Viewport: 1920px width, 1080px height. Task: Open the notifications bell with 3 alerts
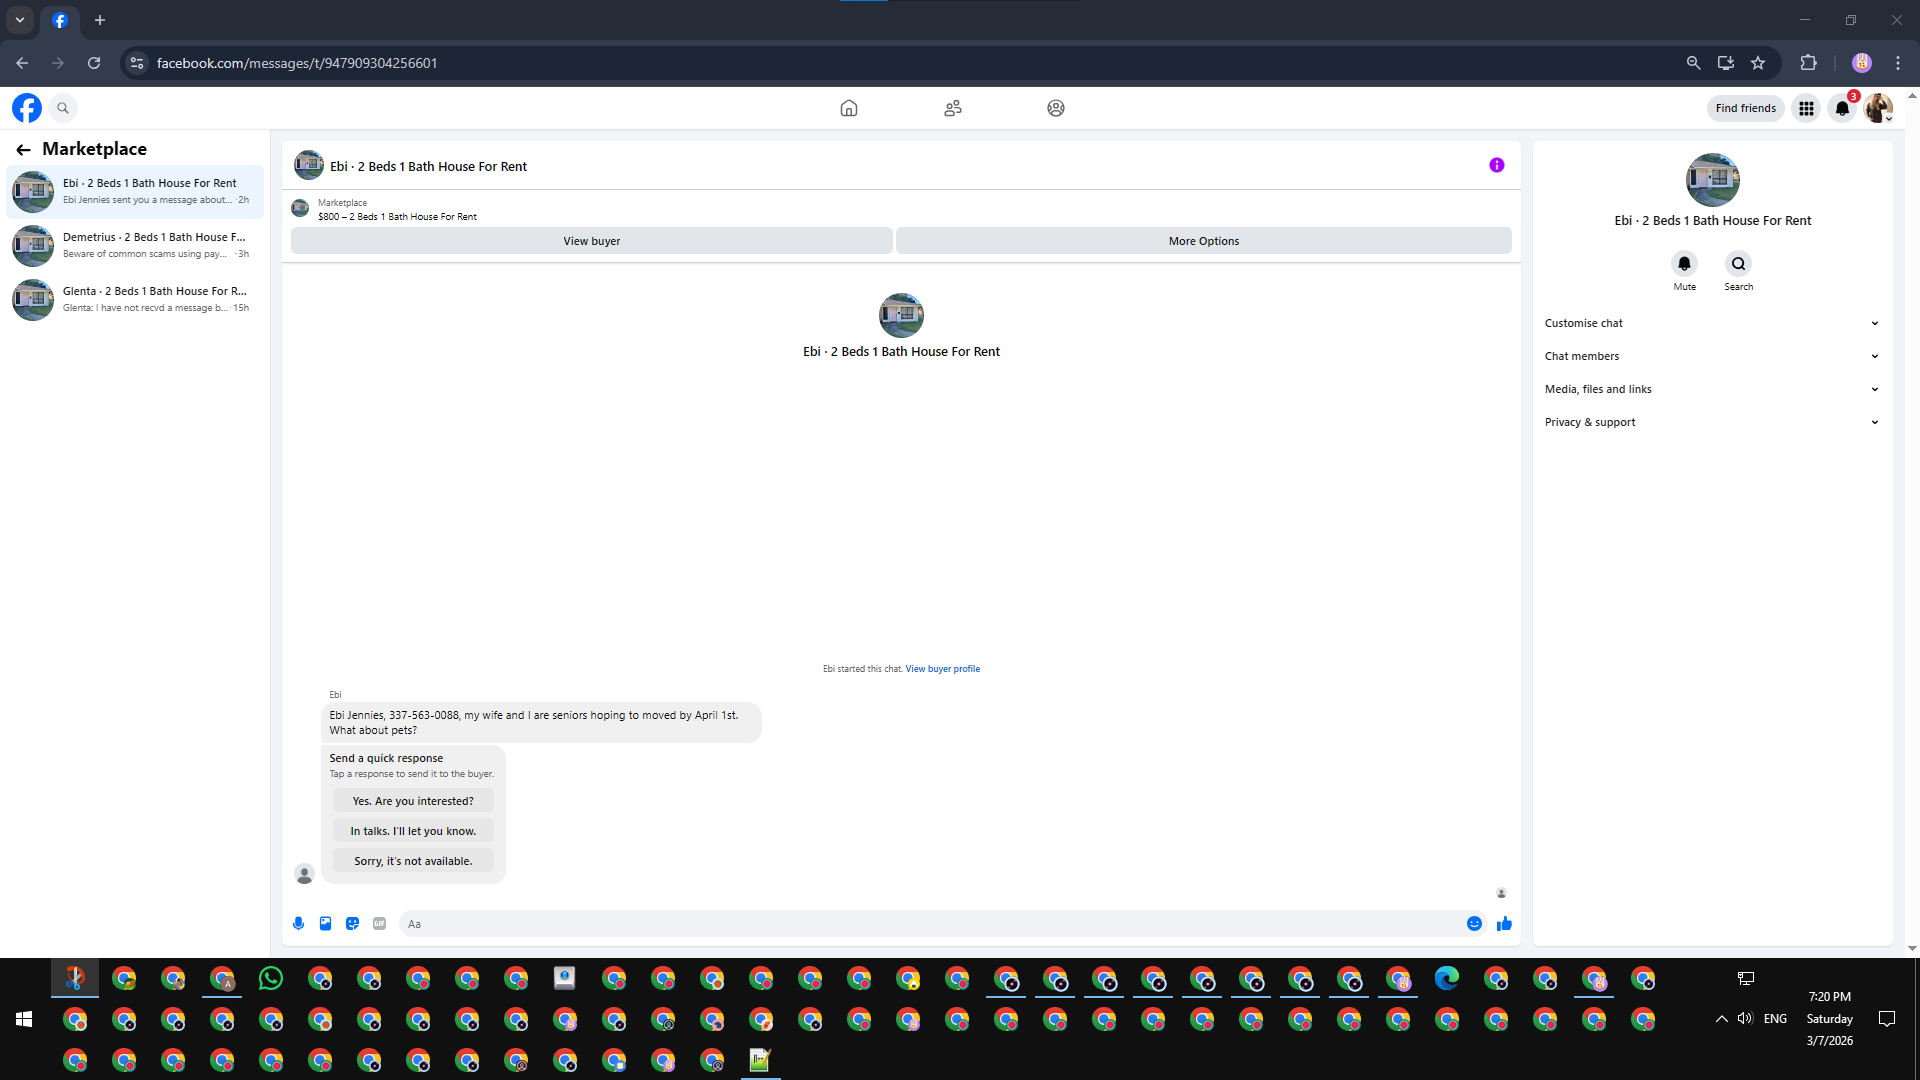1842,108
